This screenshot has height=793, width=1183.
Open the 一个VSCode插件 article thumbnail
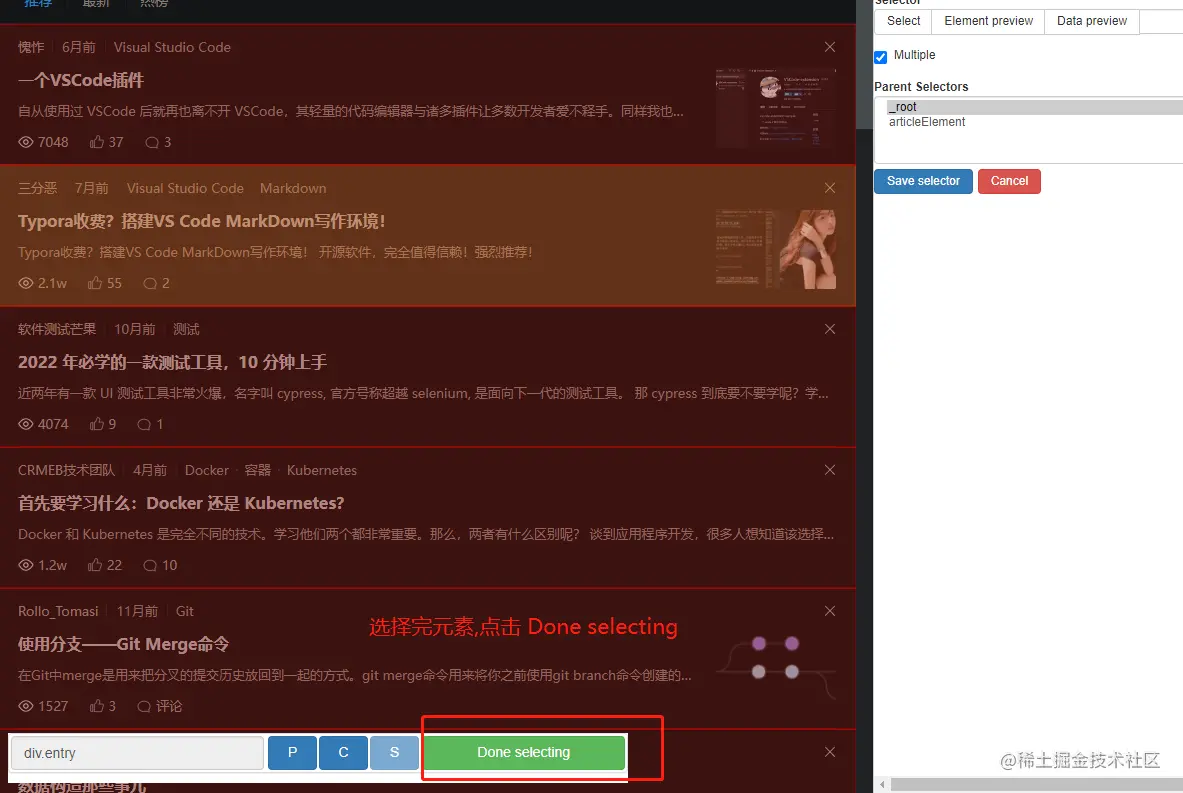pos(776,108)
